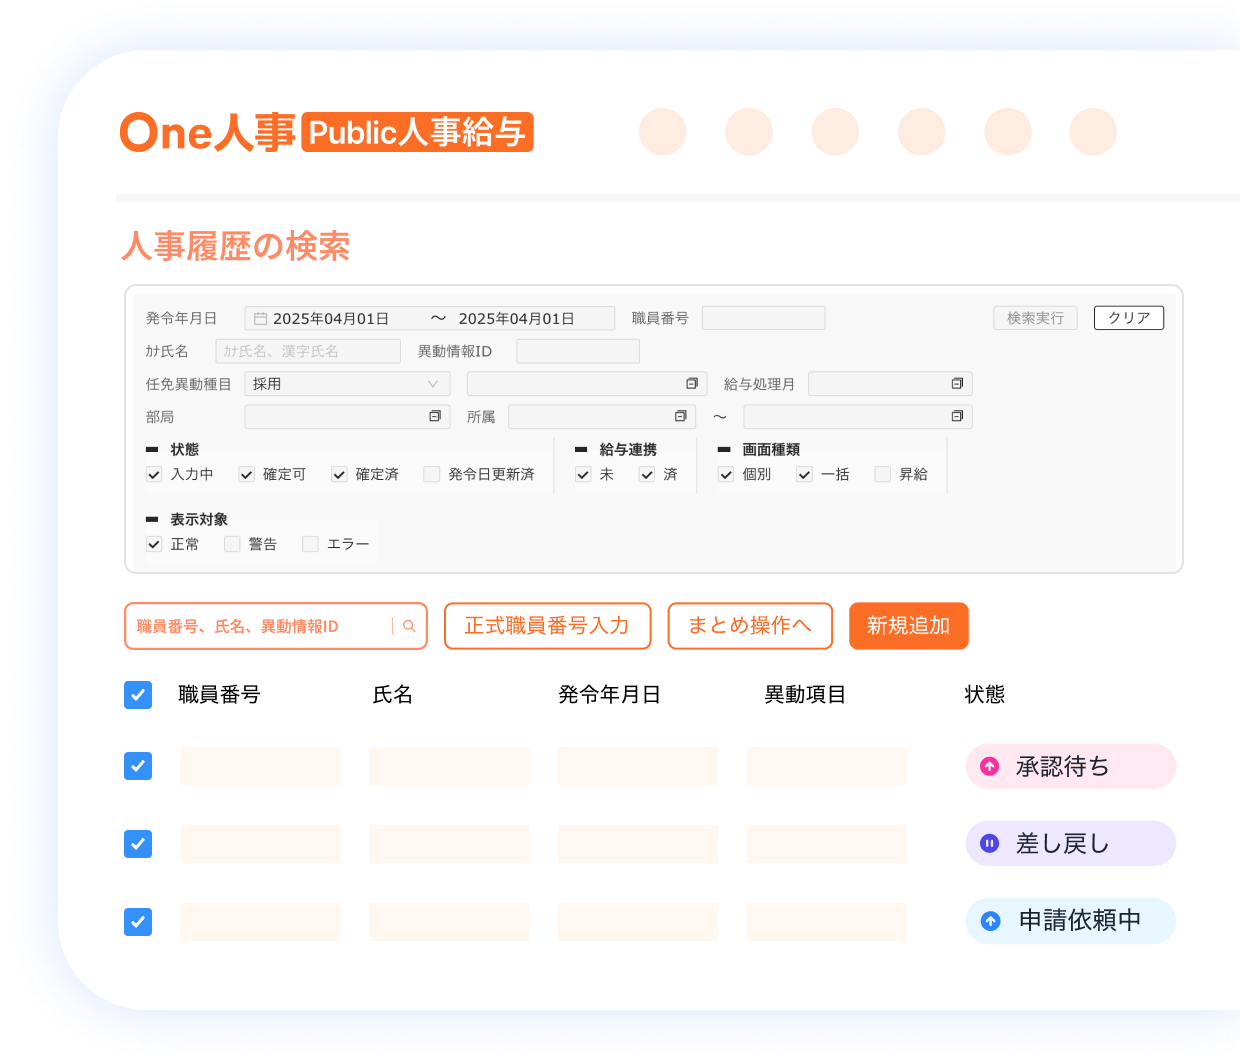
Task: Focus the 職員番号 input field
Action: tap(763, 318)
